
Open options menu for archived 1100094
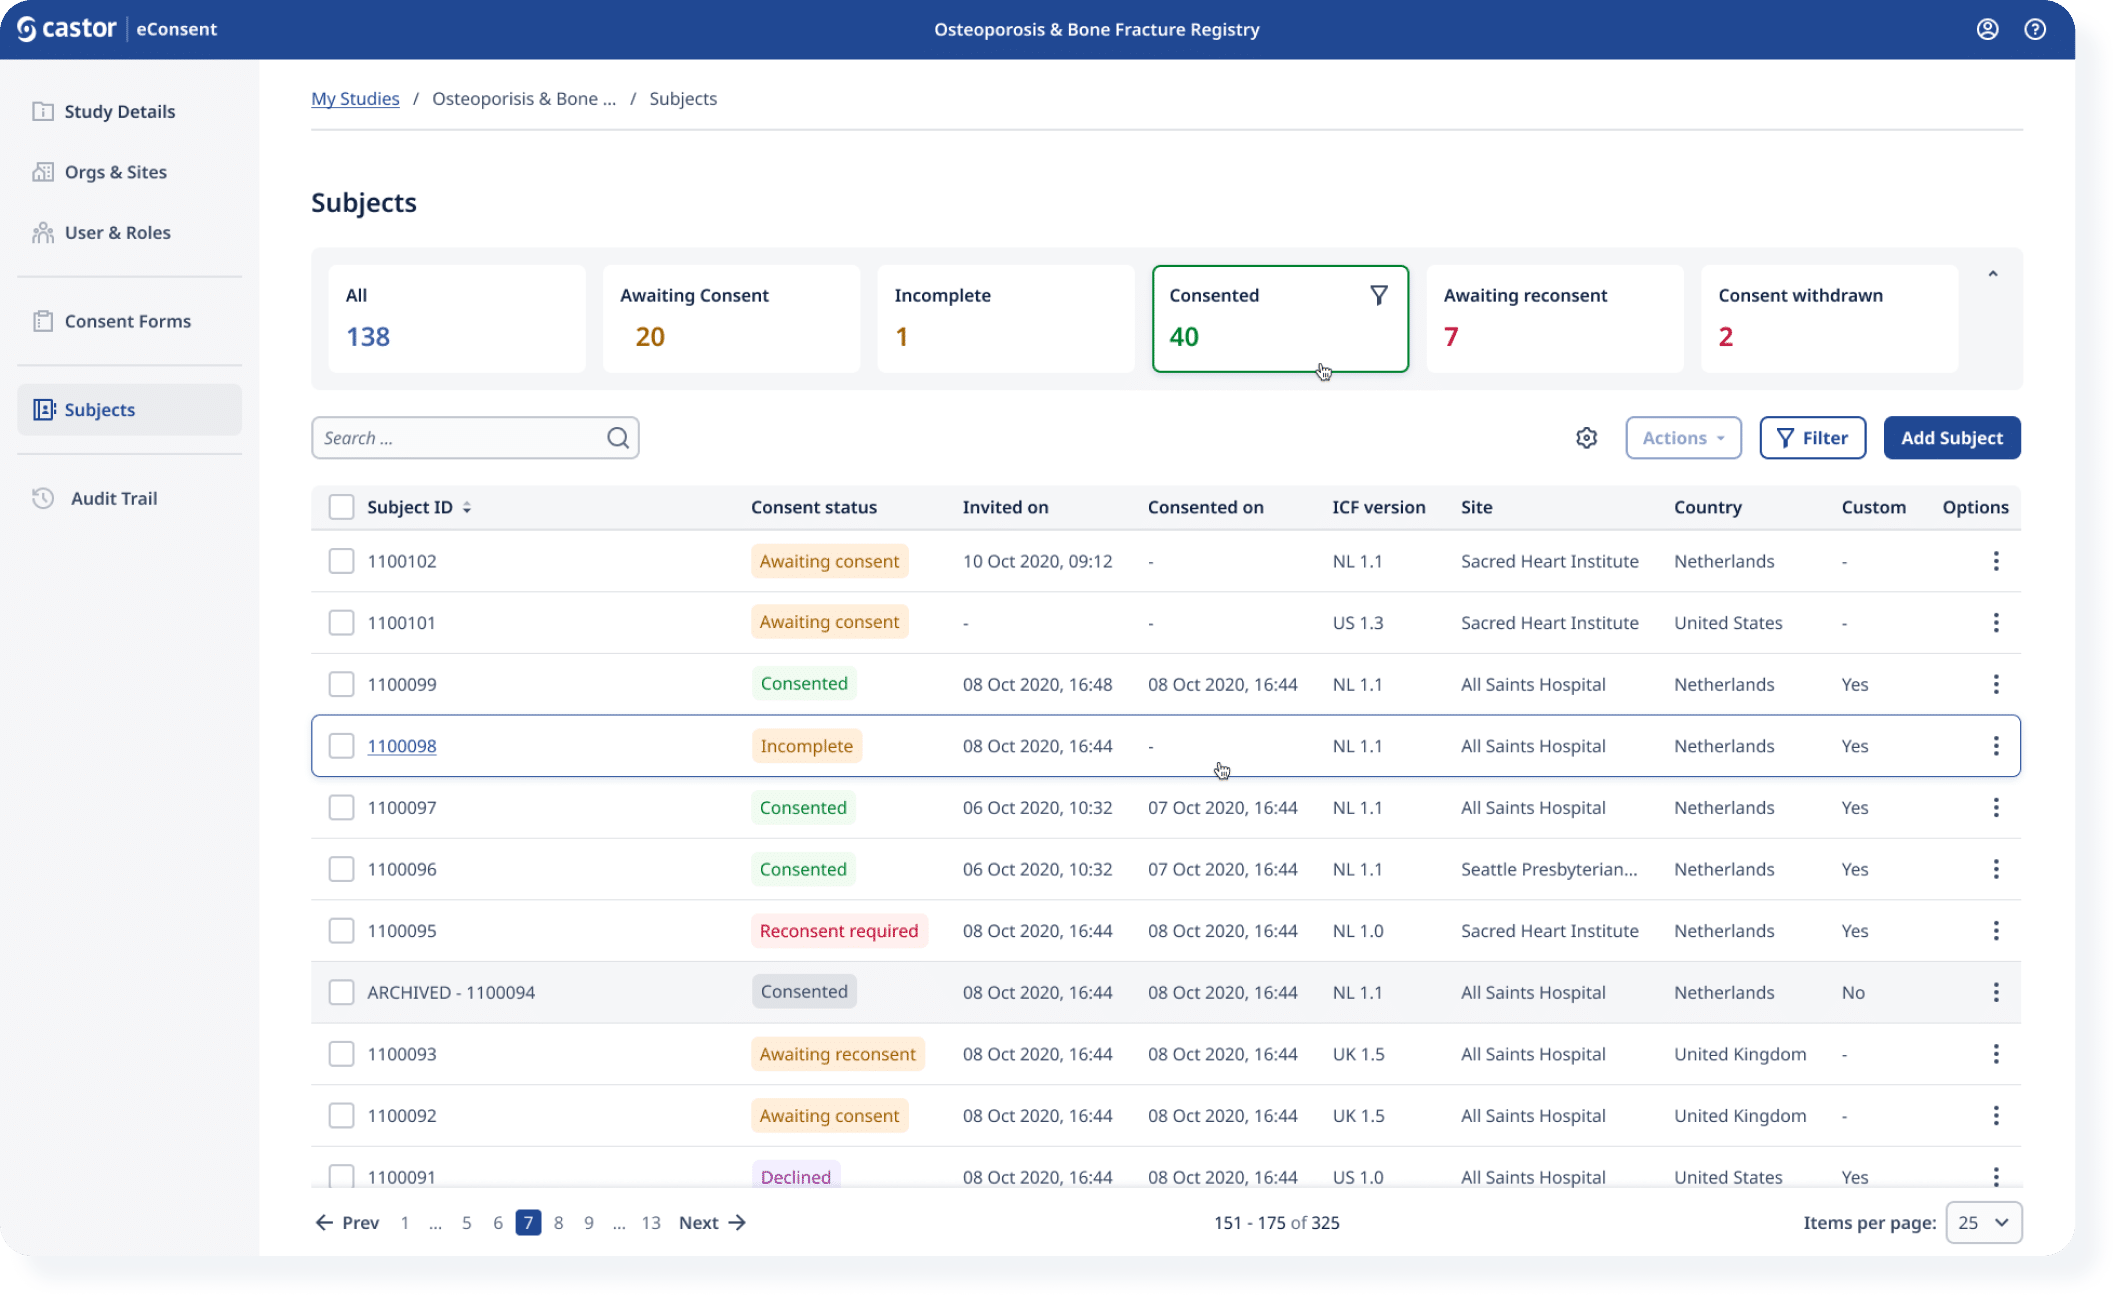pos(1996,992)
